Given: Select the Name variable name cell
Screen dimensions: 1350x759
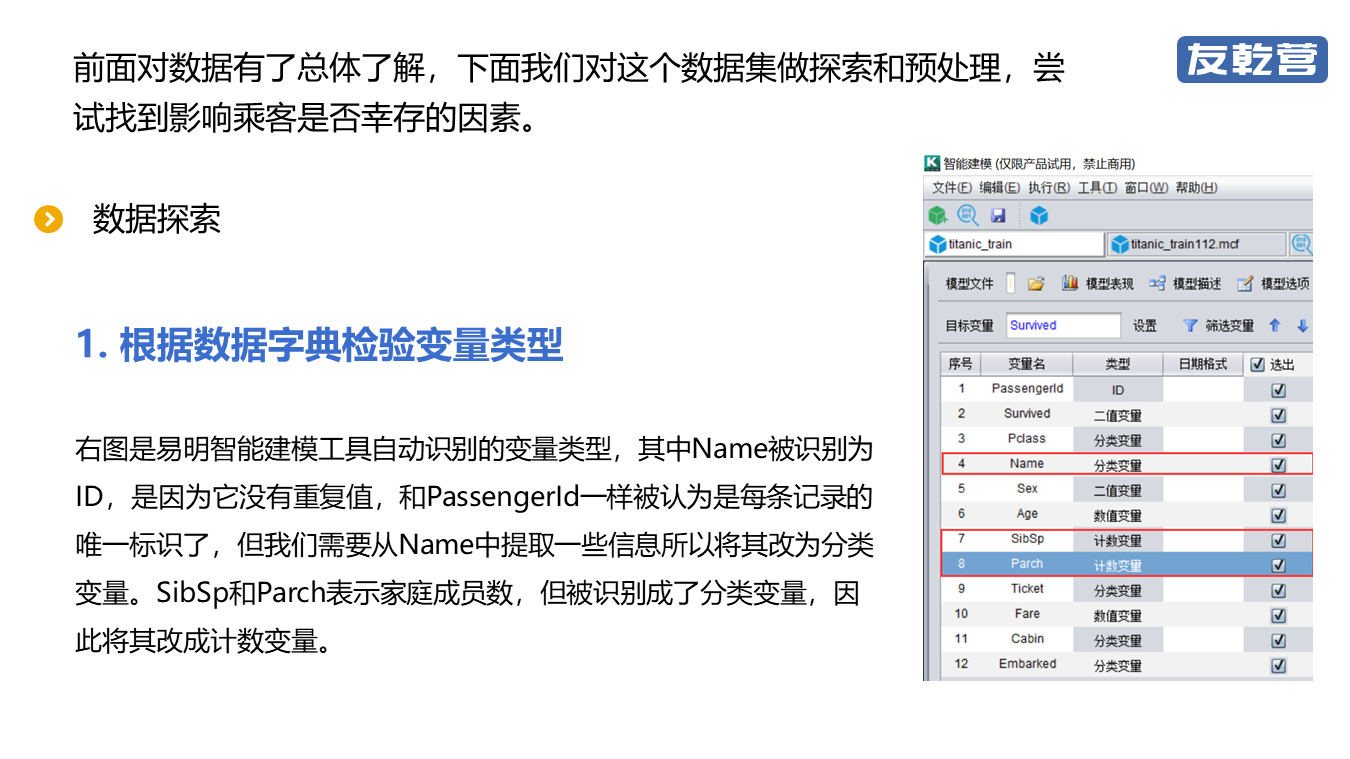Looking at the screenshot, I should pyautogui.click(x=1027, y=464).
